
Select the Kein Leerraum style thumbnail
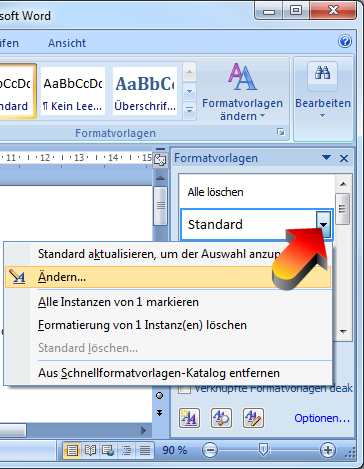73,91
